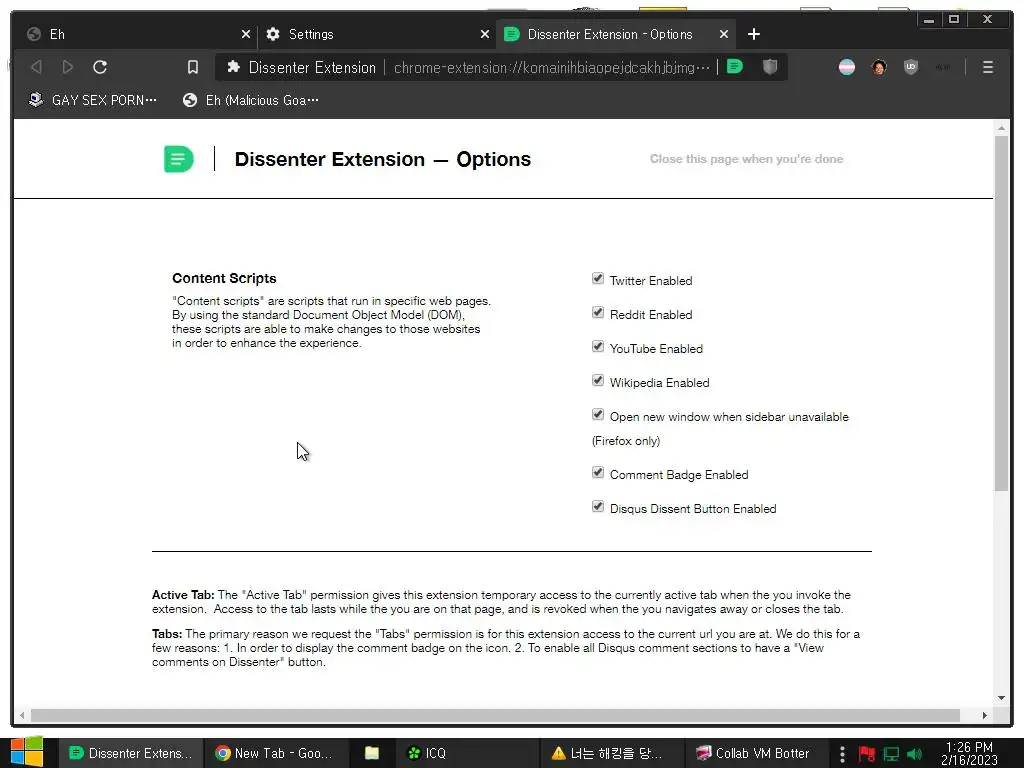Open the browser hamburger menu
Screen dimensions: 1024x768
pos(988,67)
